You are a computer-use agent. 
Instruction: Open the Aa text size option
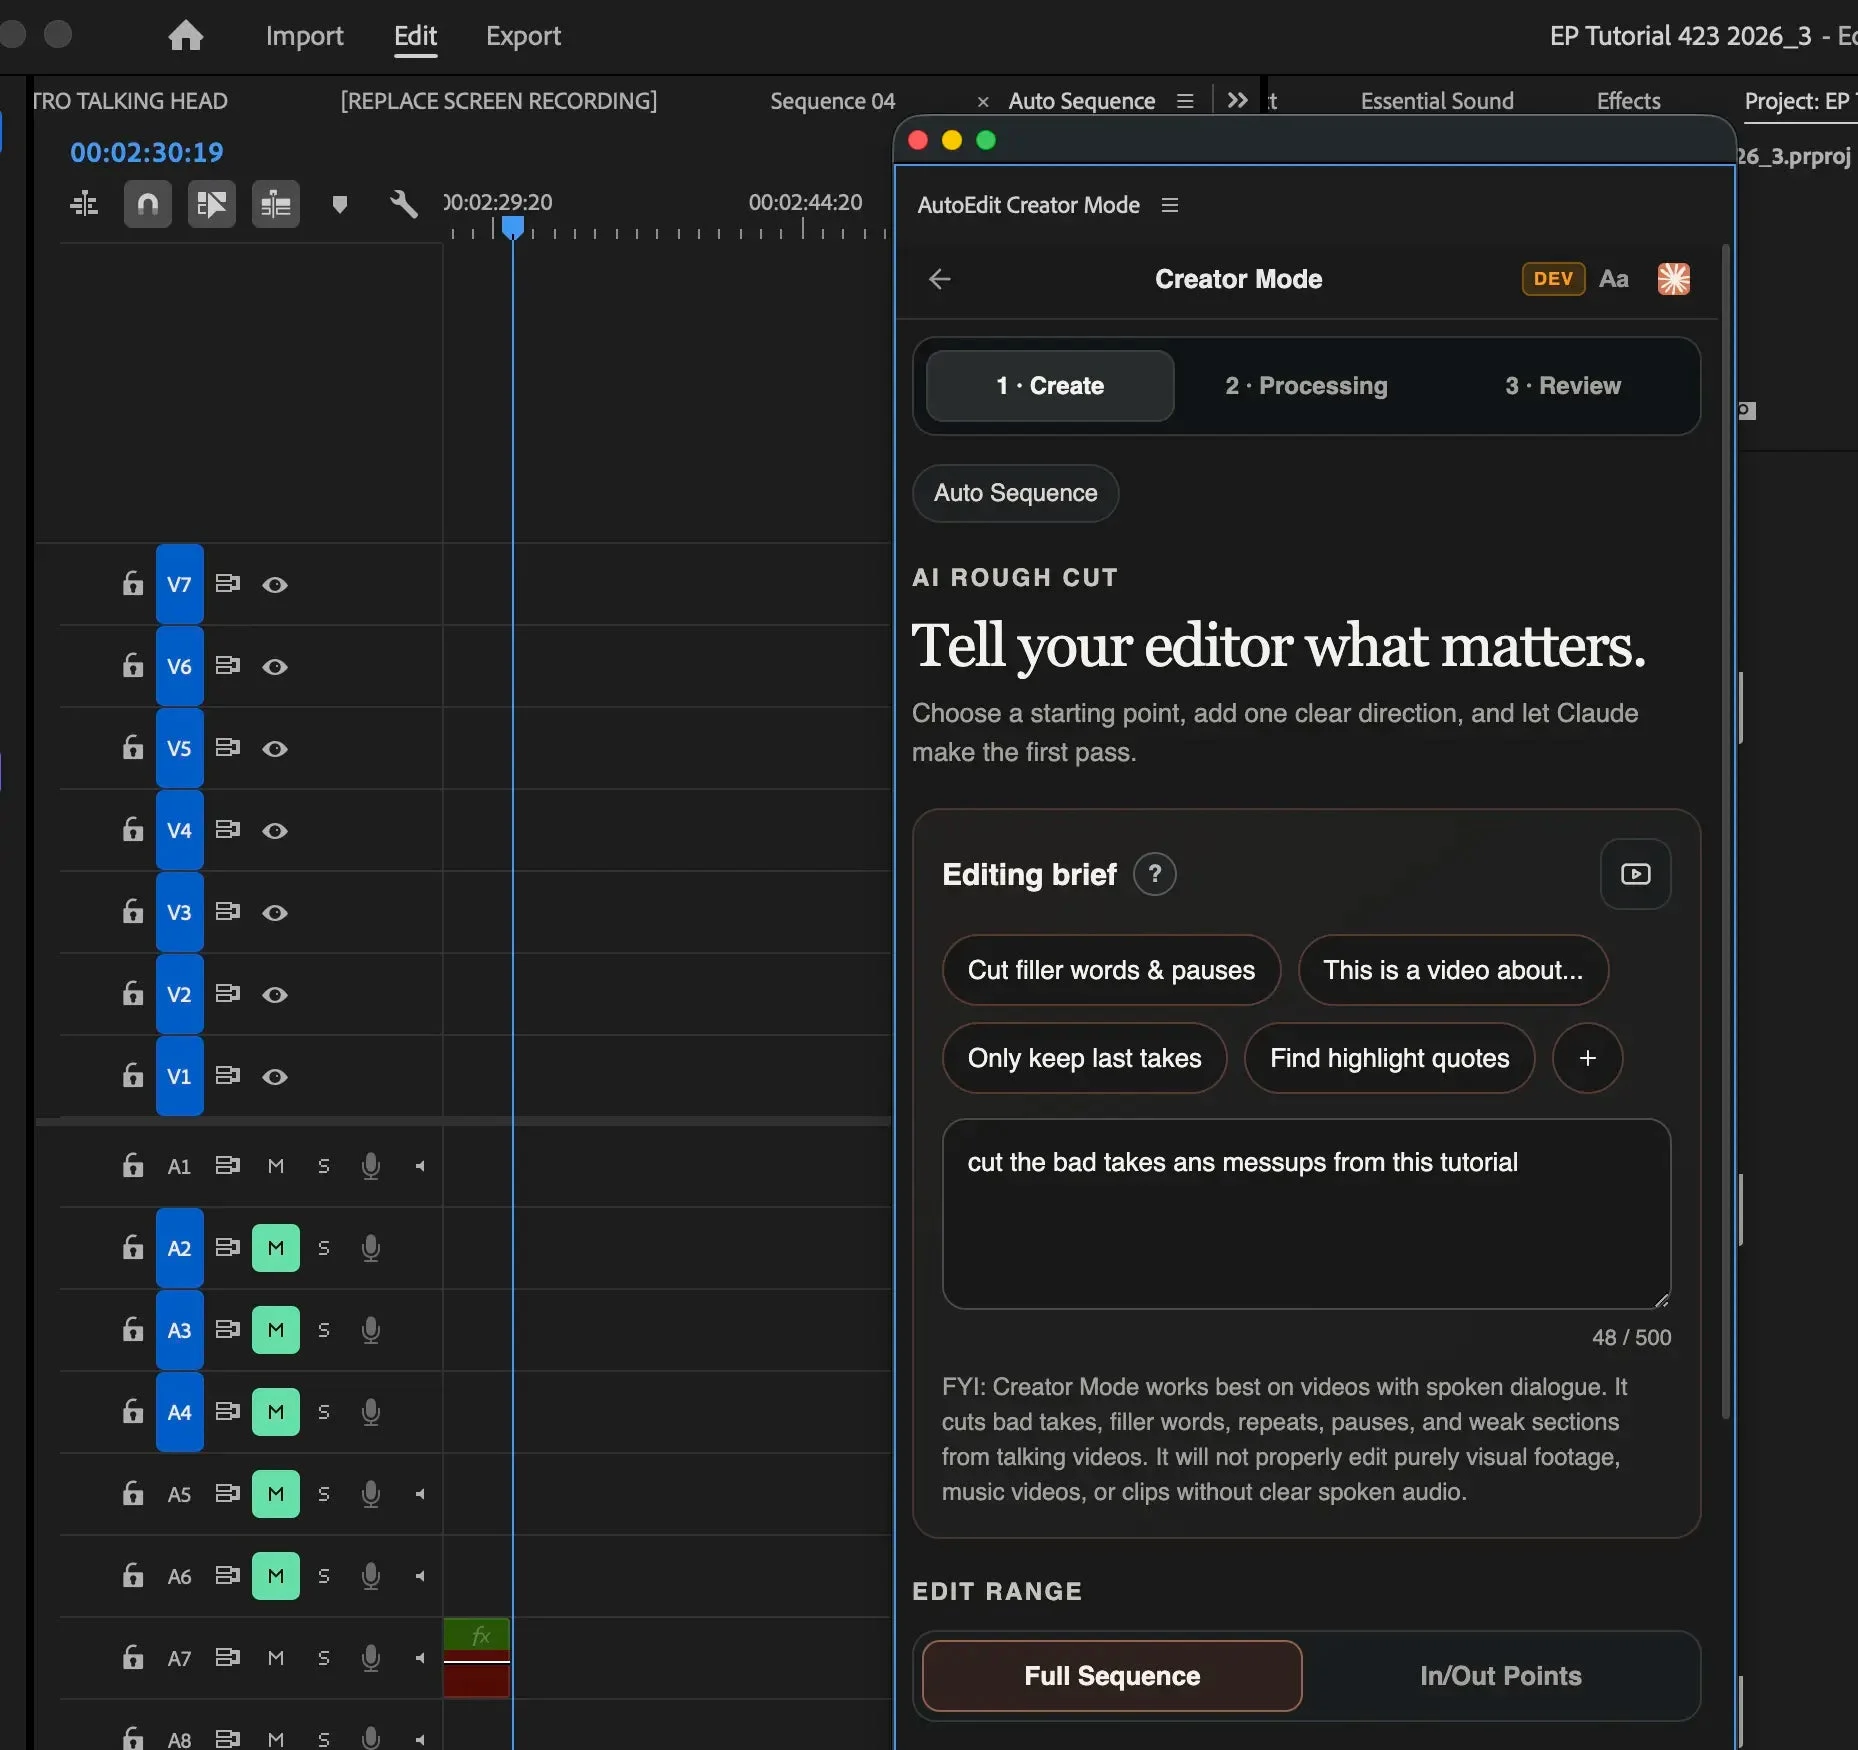[x=1613, y=279]
